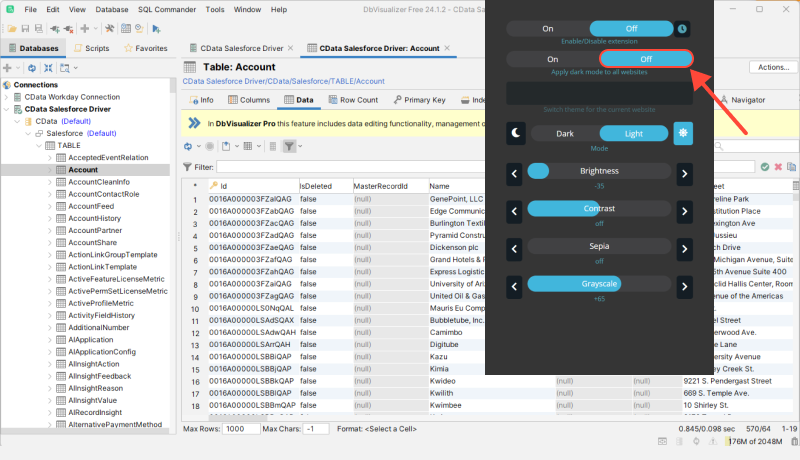This screenshot has height=460, width=800.
Task: Click the save disk toolbar icon
Action: (x=25, y=29)
